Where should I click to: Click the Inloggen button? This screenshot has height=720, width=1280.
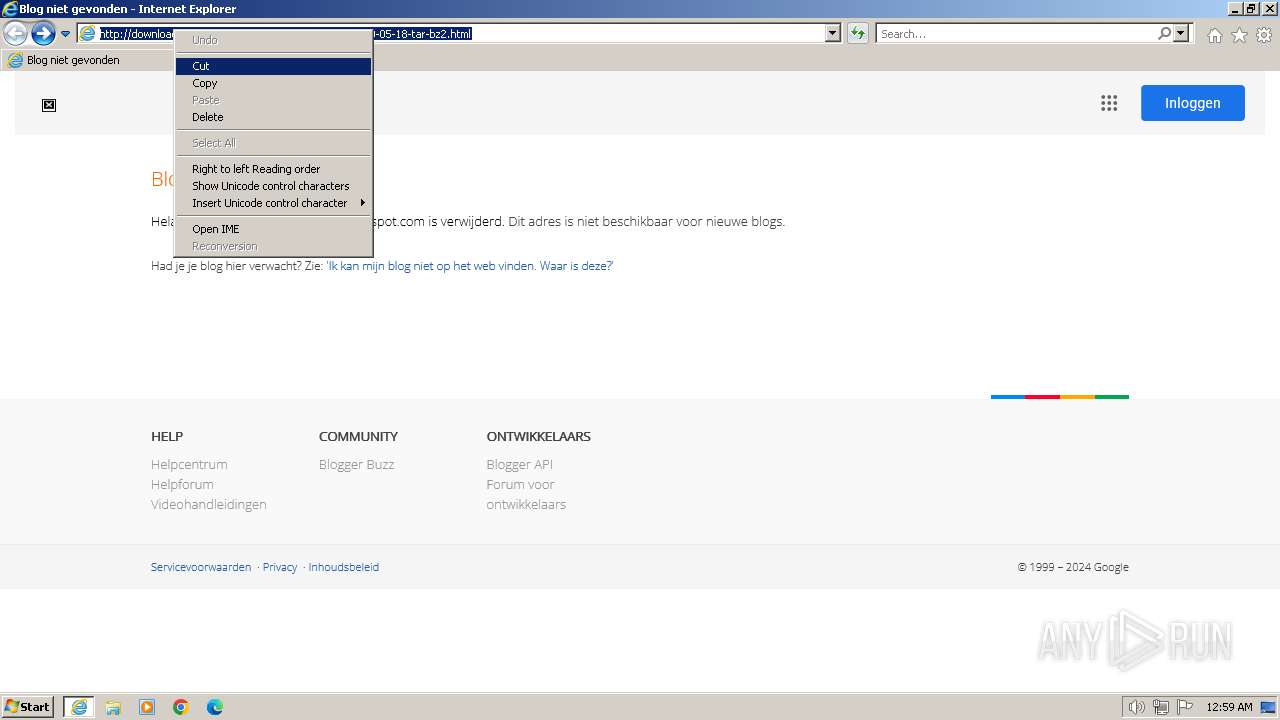[x=1193, y=103]
